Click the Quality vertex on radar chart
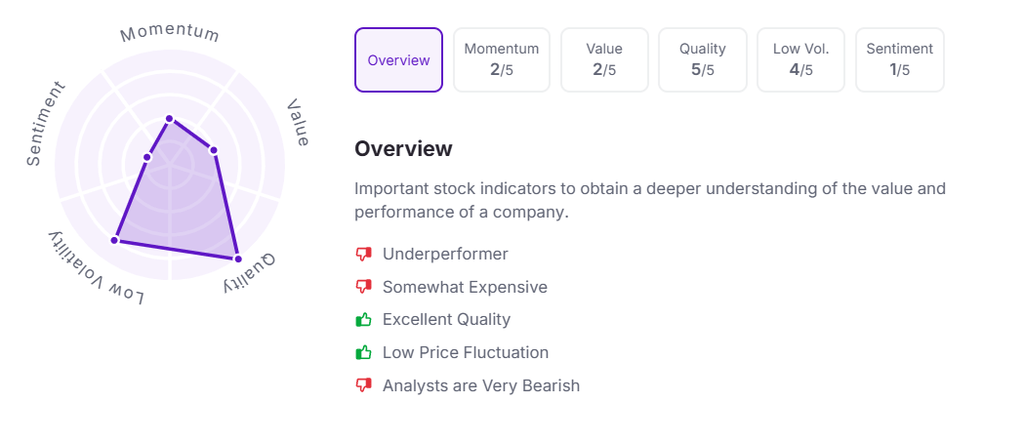 tap(238, 257)
